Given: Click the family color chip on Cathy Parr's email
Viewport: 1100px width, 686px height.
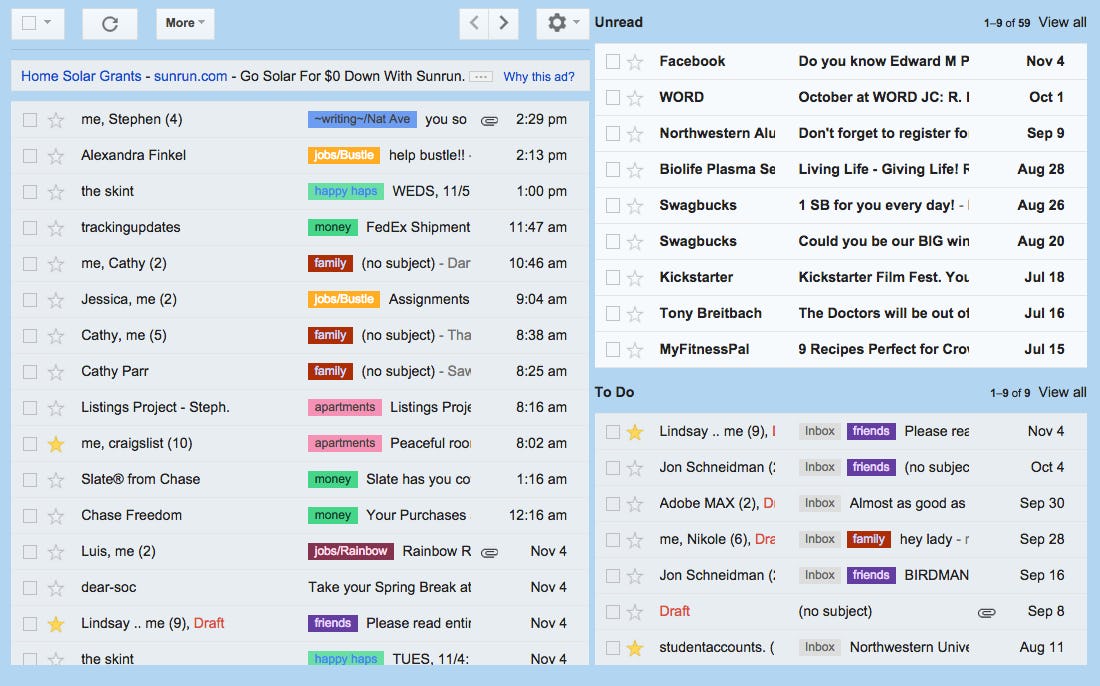Looking at the screenshot, I should click(330, 371).
